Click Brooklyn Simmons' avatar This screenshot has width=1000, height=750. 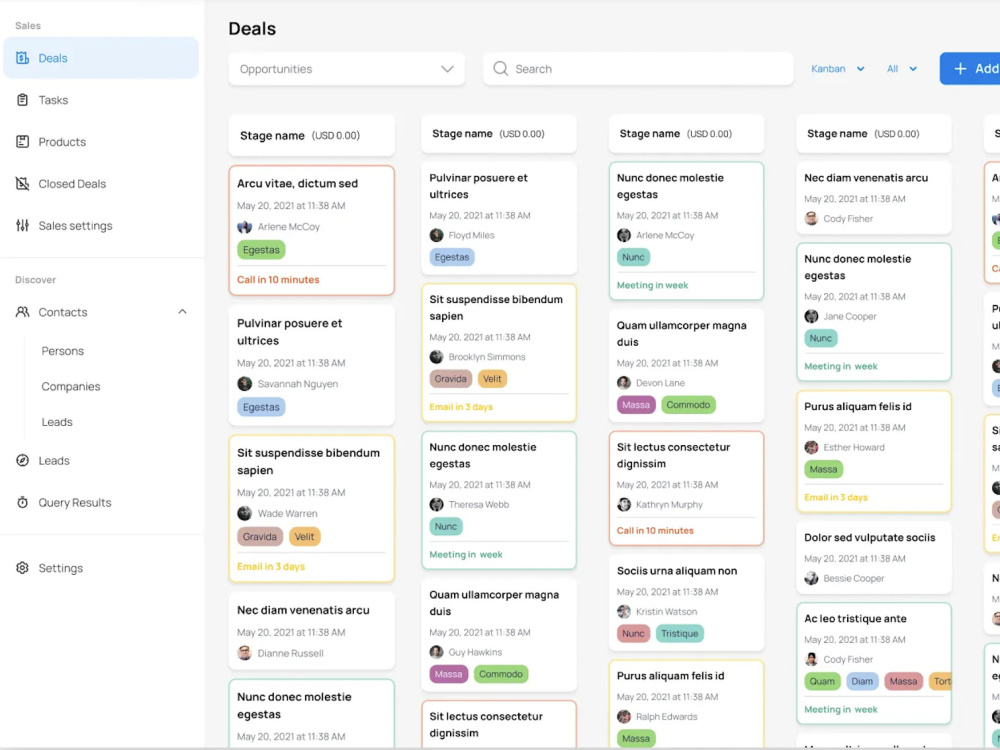(436, 357)
